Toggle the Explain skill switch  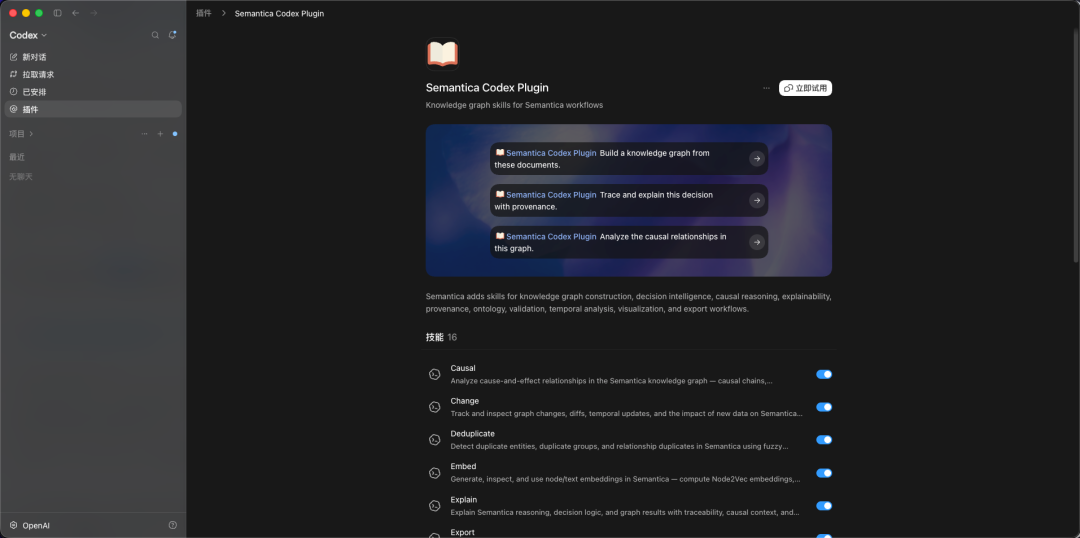point(824,506)
